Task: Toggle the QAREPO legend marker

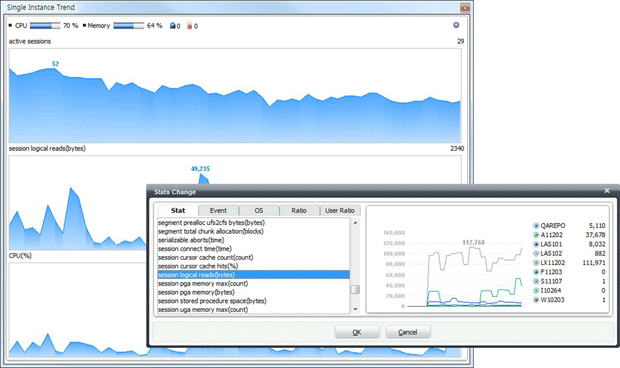Action: pos(536,226)
